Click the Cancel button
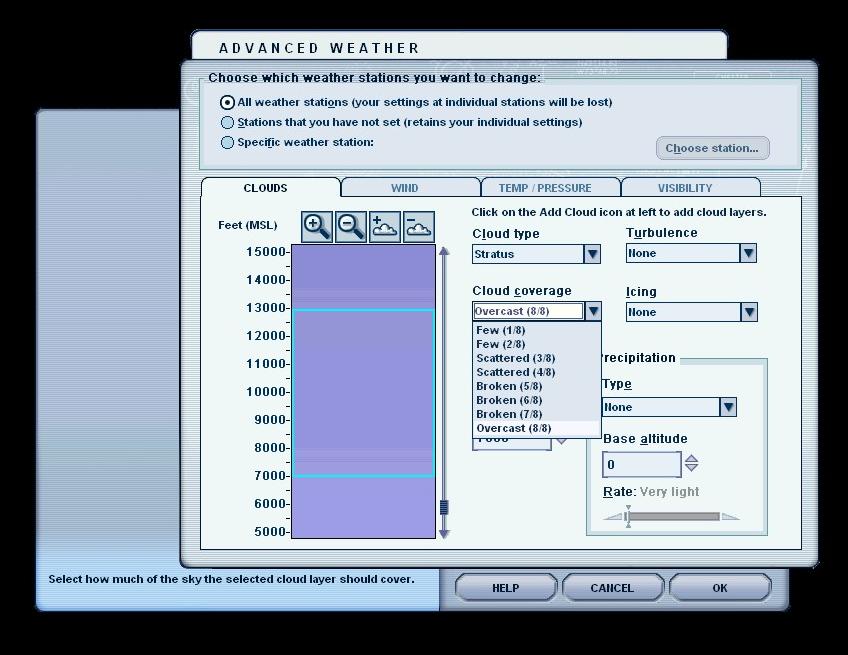Image resolution: width=848 pixels, height=655 pixels. click(x=611, y=588)
